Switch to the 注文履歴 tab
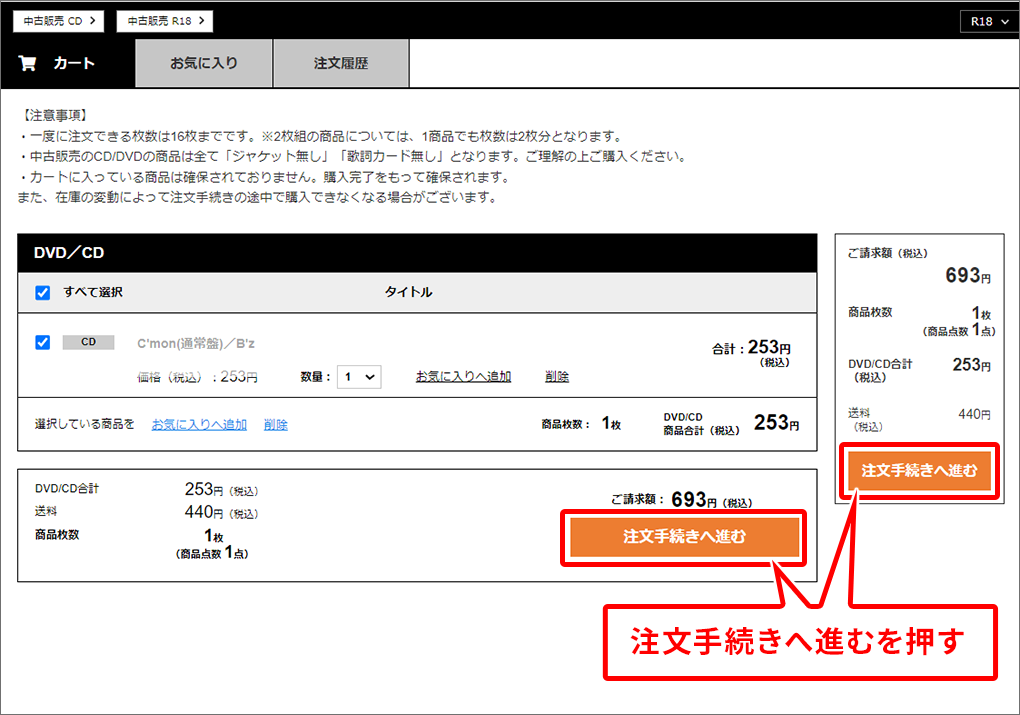The width and height of the screenshot is (1020, 715). (341, 63)
